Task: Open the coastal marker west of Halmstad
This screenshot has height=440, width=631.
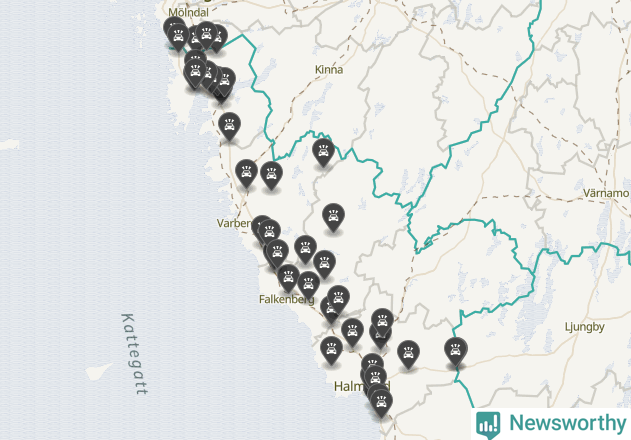Action: (x=331, y=351)
